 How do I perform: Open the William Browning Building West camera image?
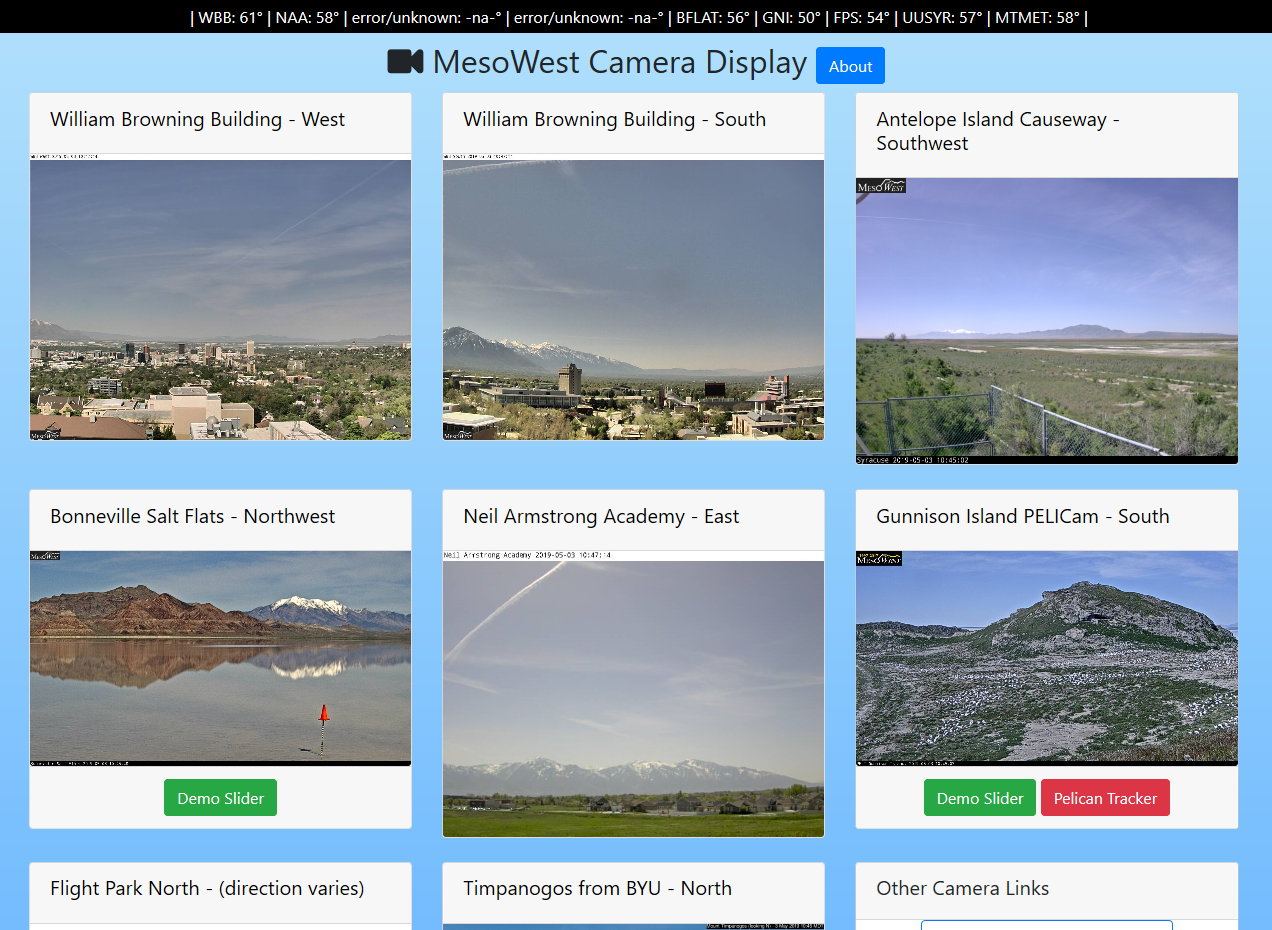(220, 297)
